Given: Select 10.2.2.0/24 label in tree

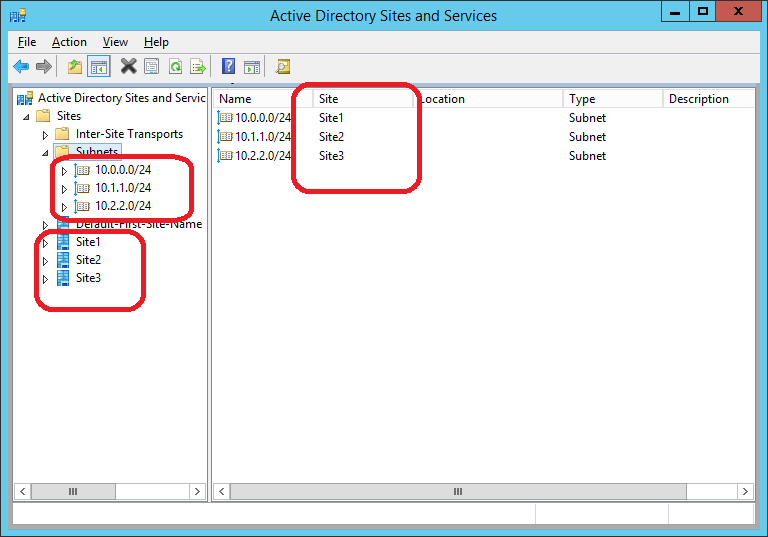Looking at the screenshot, I should coord(123,206).
